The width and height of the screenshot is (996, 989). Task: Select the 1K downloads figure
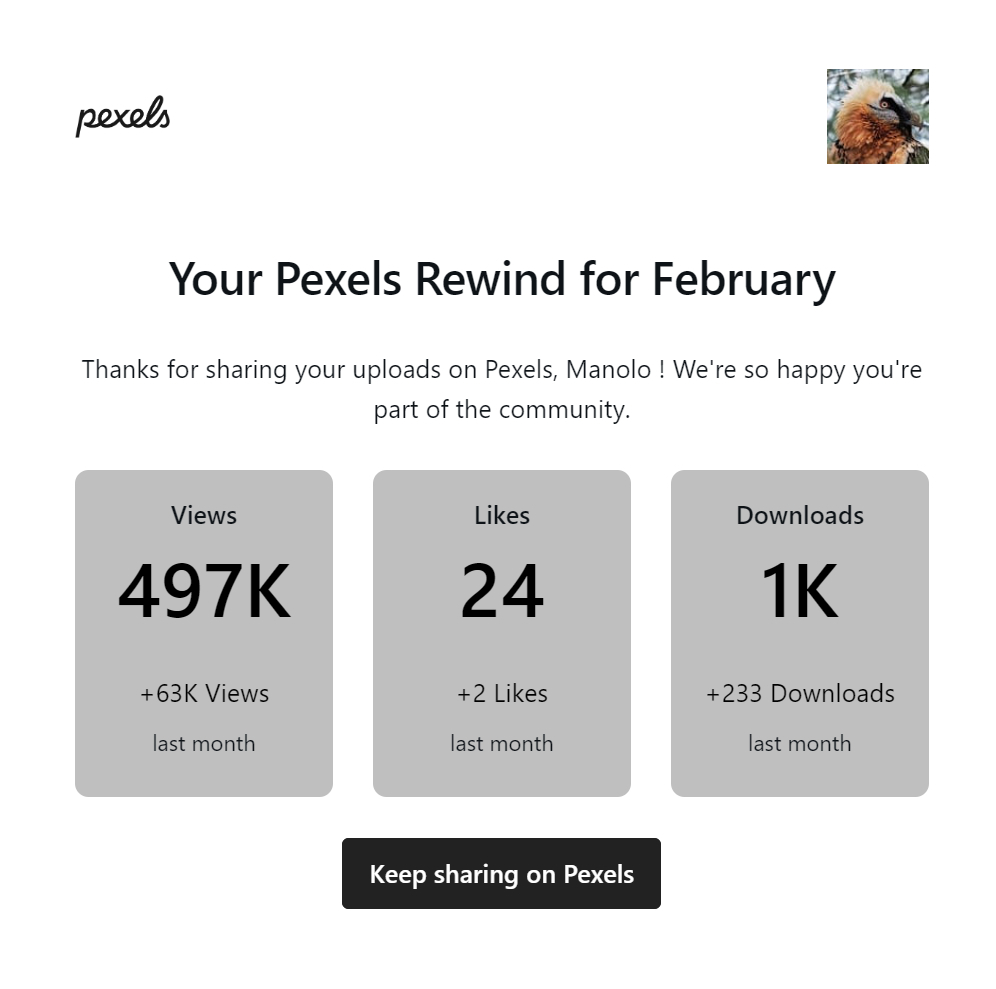point(800,592)
